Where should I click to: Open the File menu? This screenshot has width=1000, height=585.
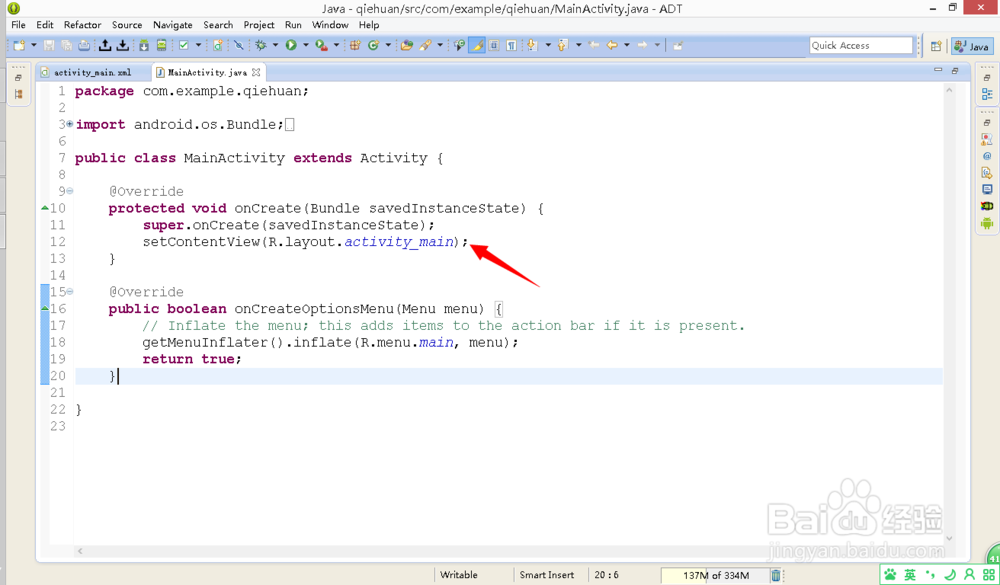[x=18, y=25]
